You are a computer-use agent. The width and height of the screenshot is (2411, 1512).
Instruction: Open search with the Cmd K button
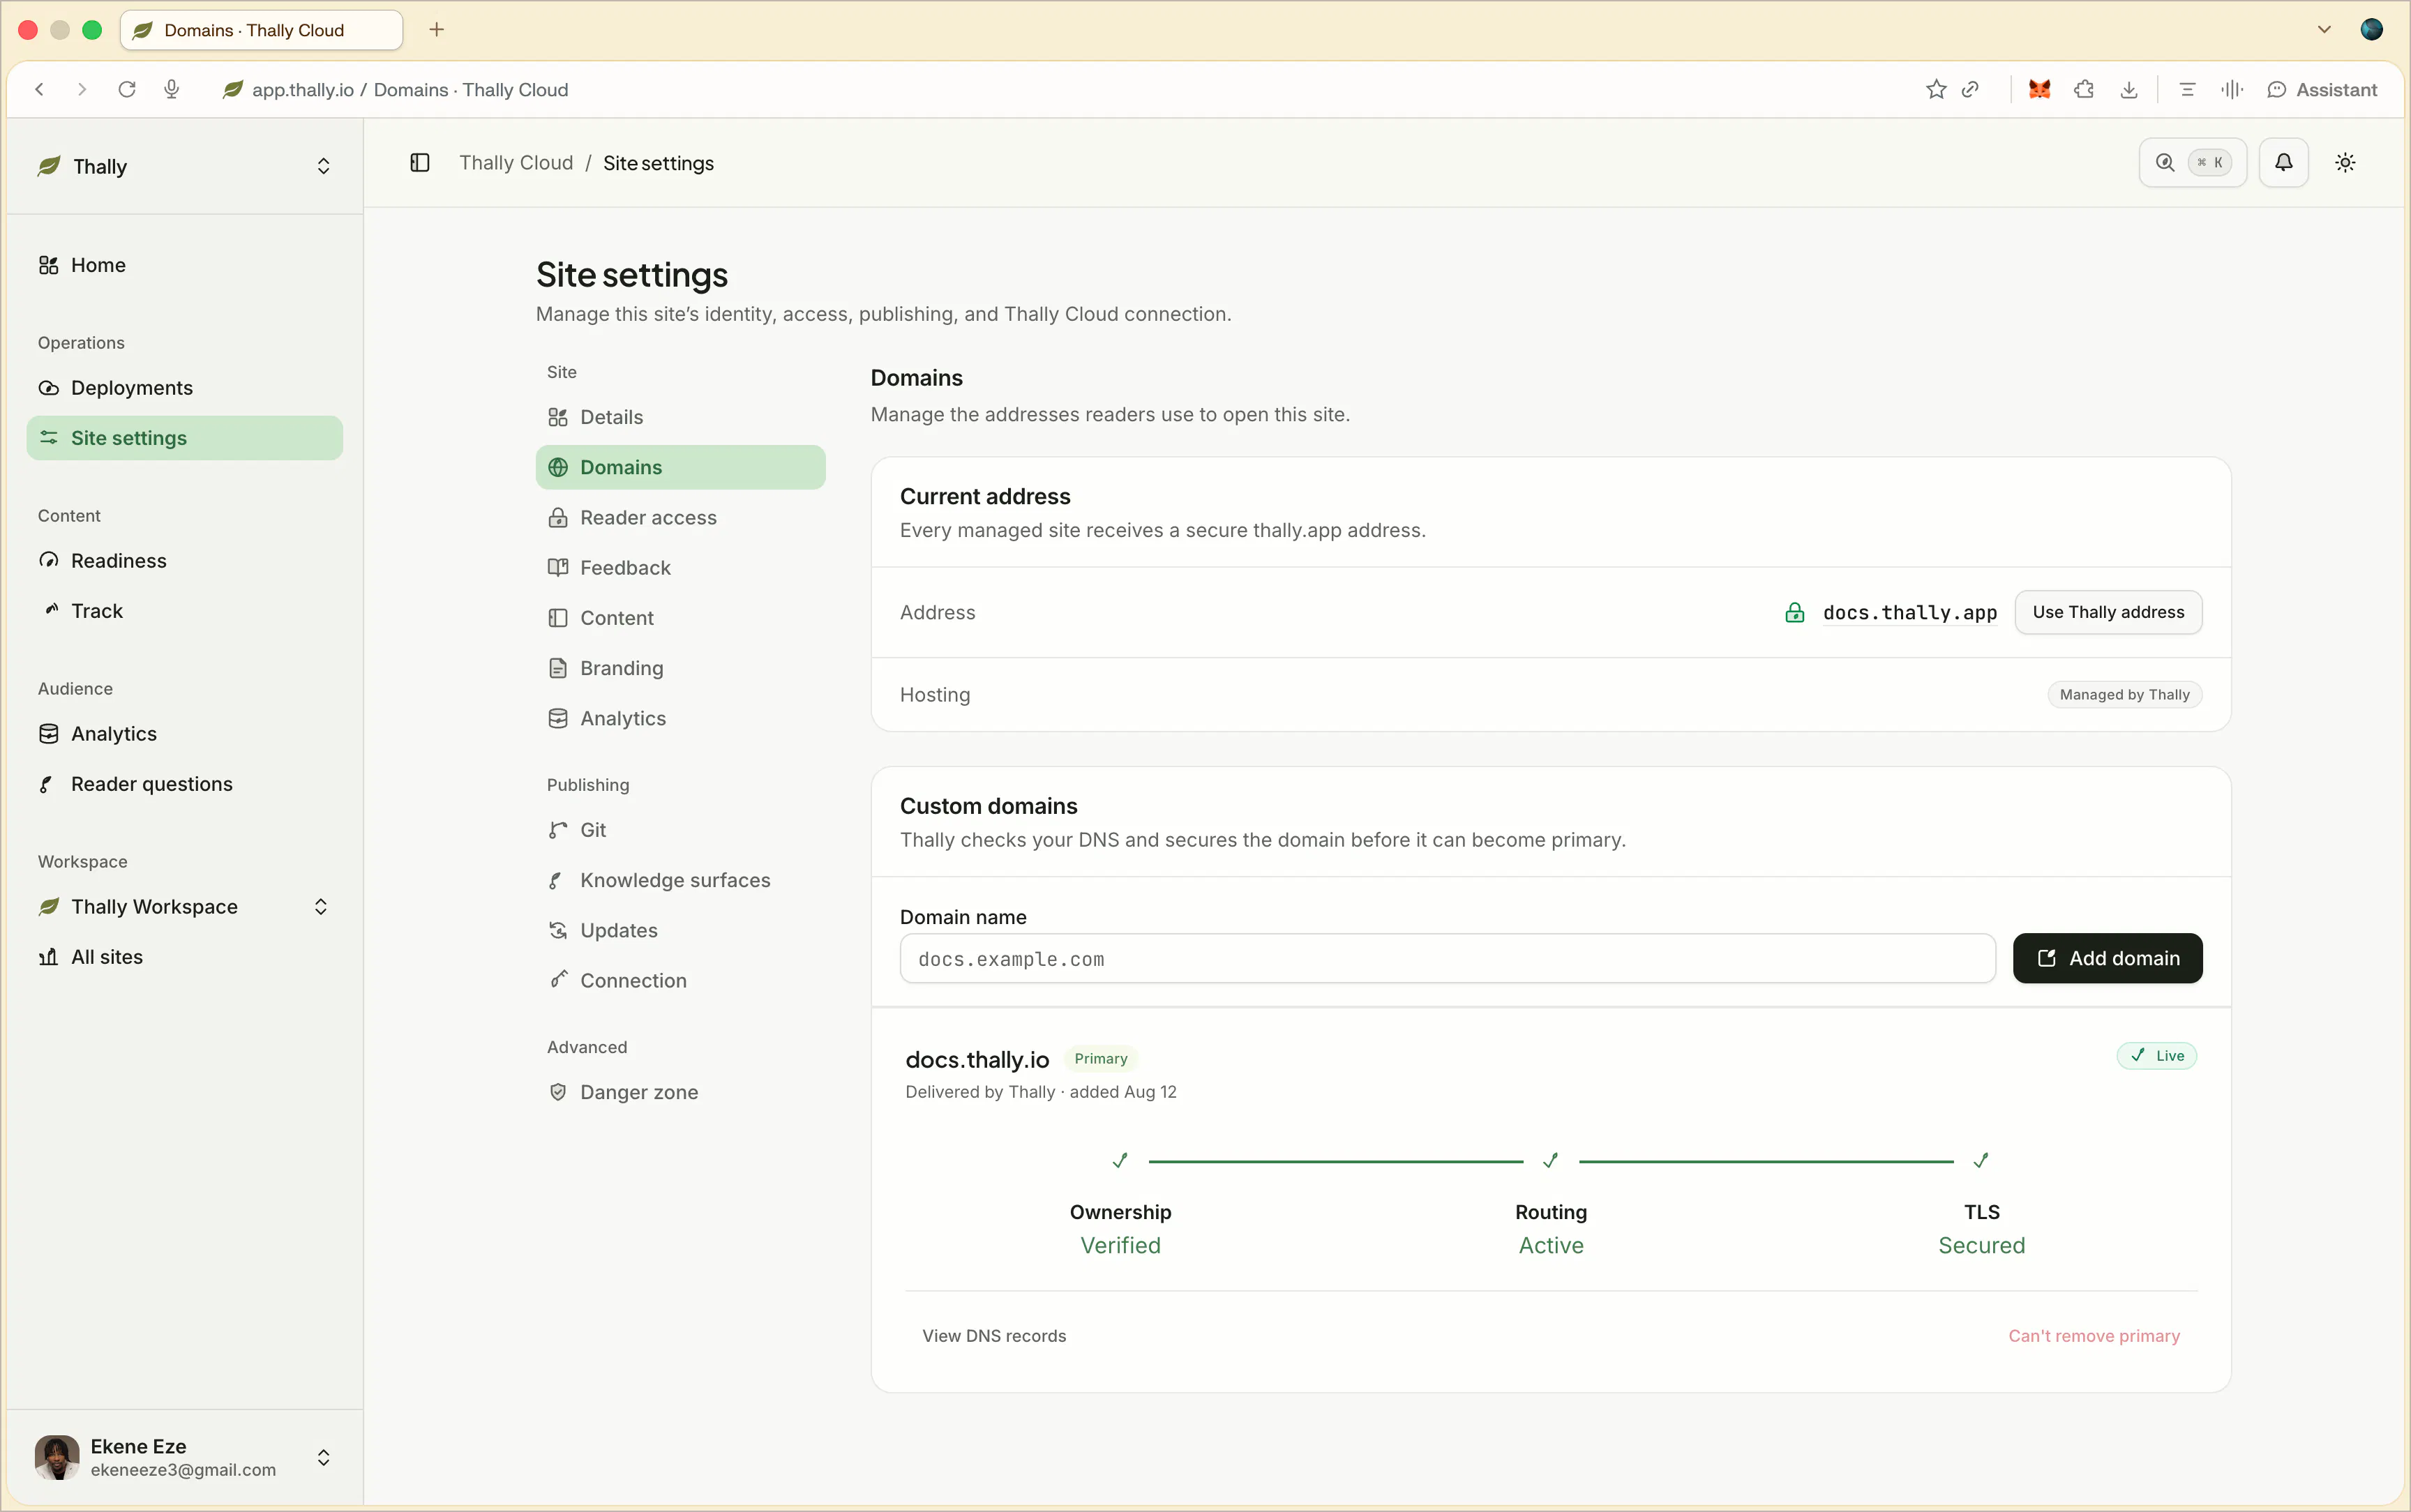click(2192, 163)
